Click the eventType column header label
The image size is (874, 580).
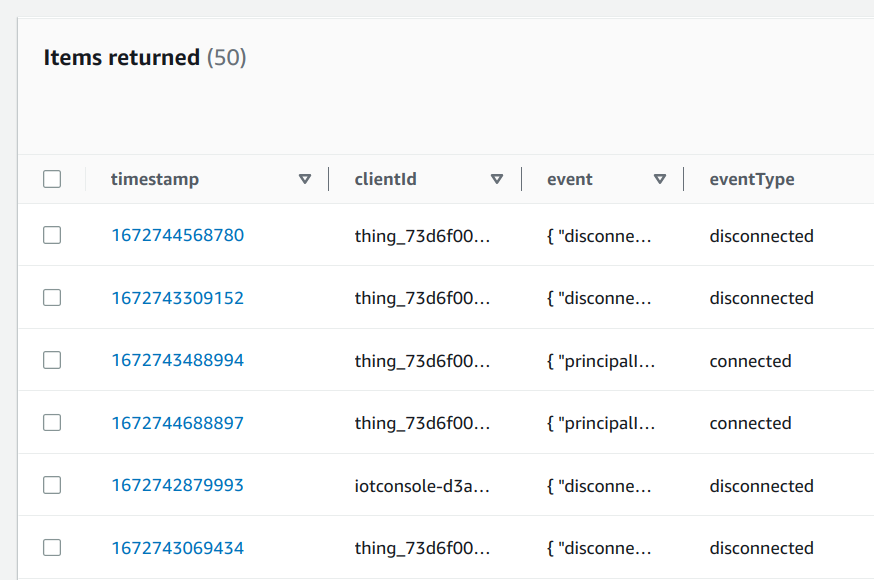pyautogui.click(x=752, y=180)
